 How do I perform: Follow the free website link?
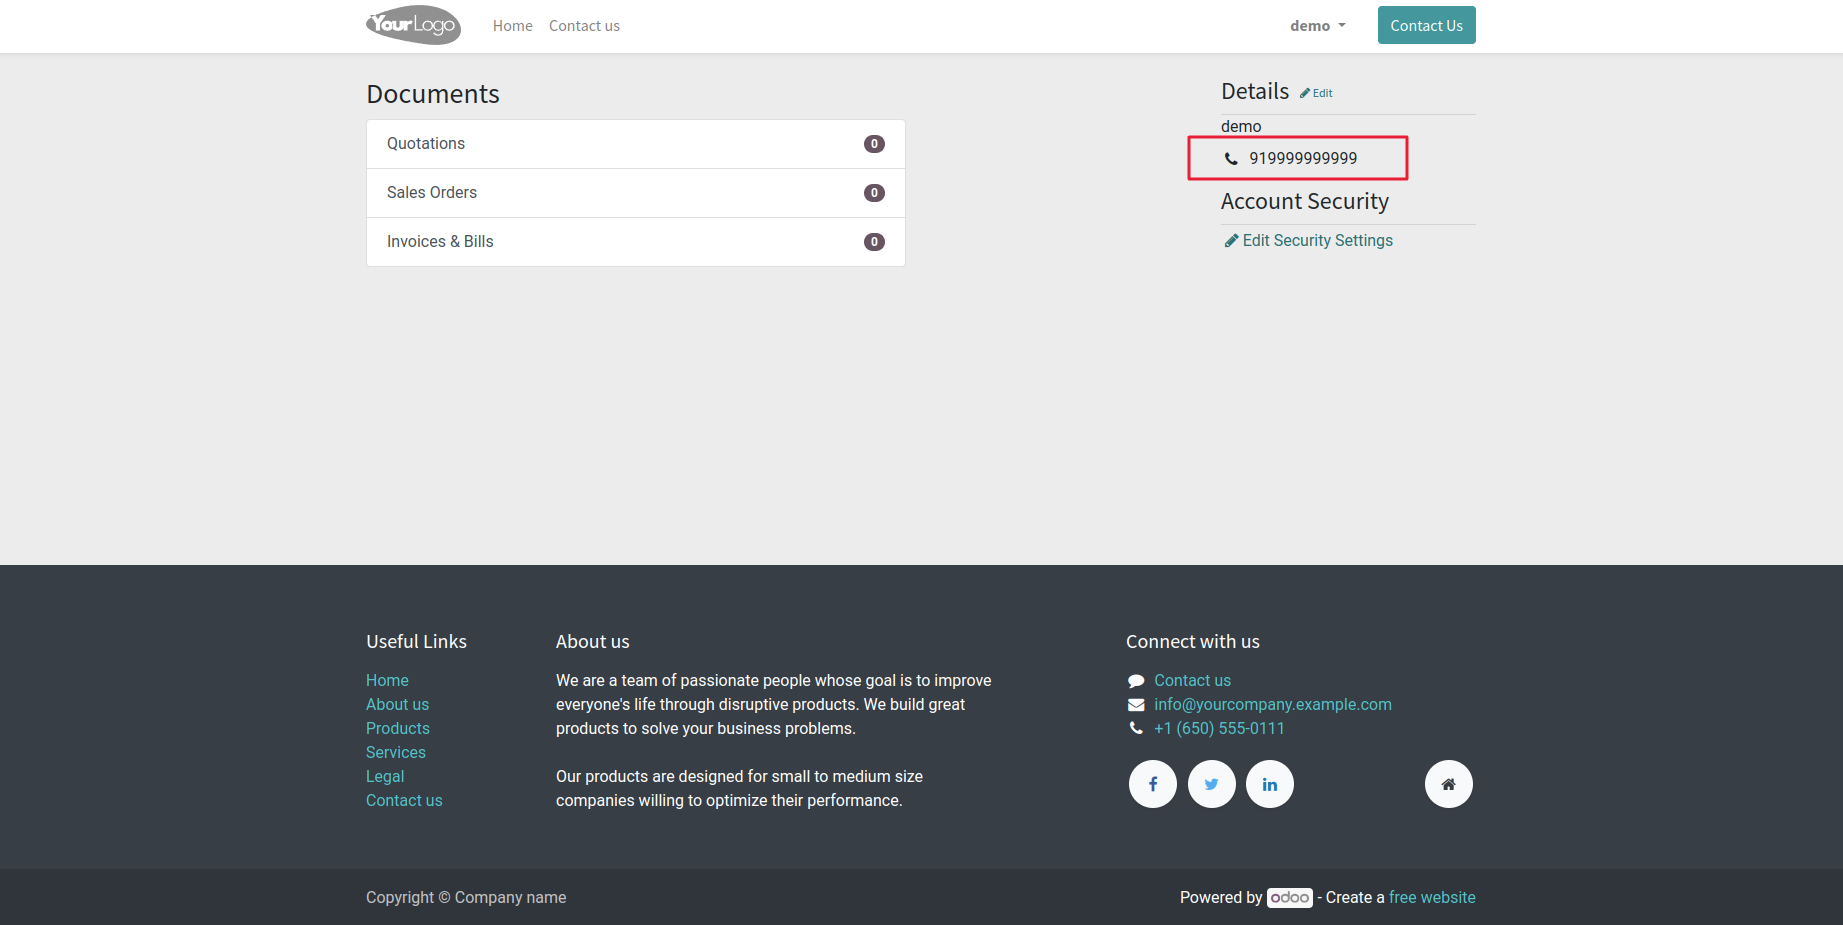(x=1431, y=898)
